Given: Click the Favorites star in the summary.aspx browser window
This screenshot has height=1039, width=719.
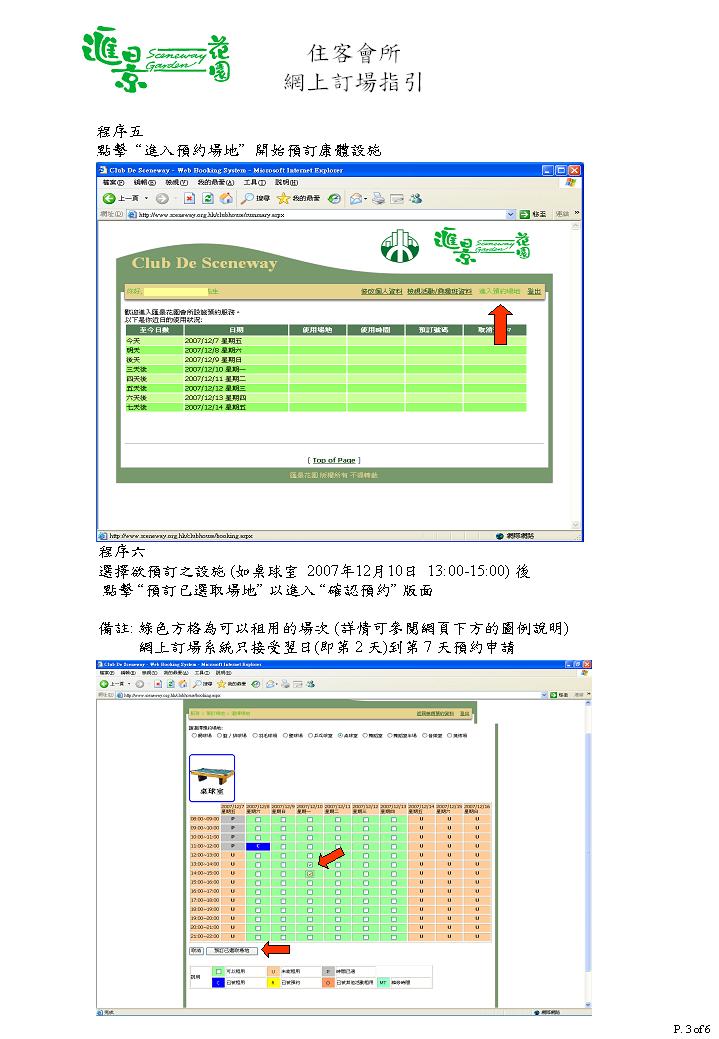Looking at the screenshot, I should tap(284, 198).
